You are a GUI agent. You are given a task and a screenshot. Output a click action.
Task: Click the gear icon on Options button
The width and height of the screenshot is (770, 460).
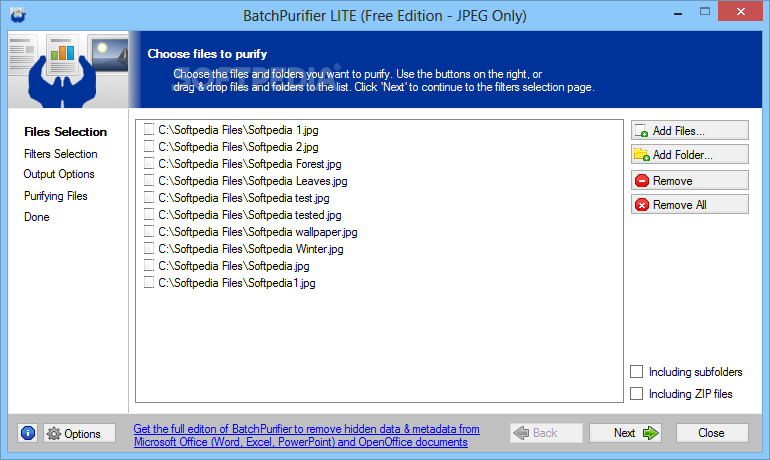click(54, 433)
